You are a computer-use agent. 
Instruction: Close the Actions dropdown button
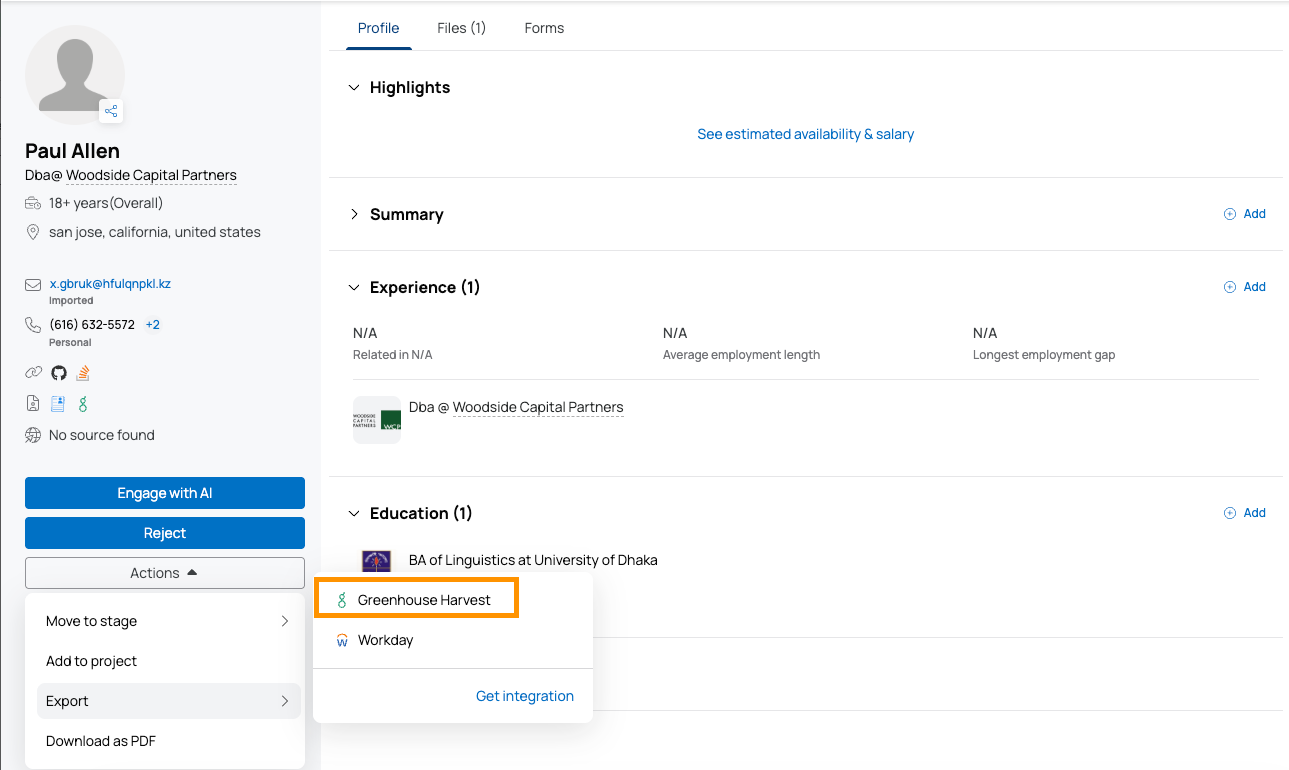[x=165, y=573]
